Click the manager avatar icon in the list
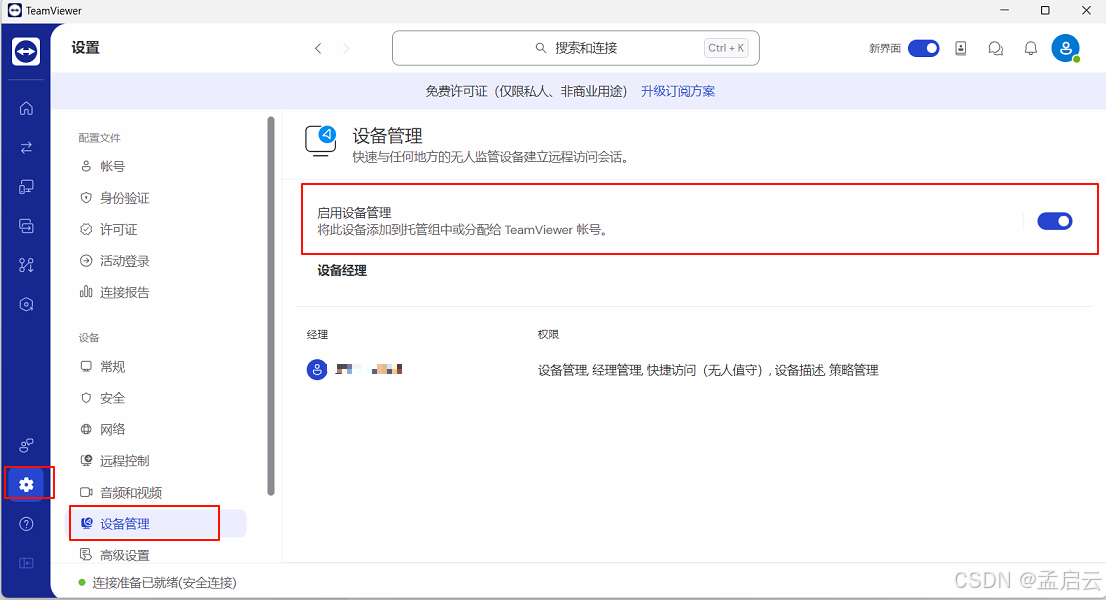1106x600 pixels. point(317,369)
